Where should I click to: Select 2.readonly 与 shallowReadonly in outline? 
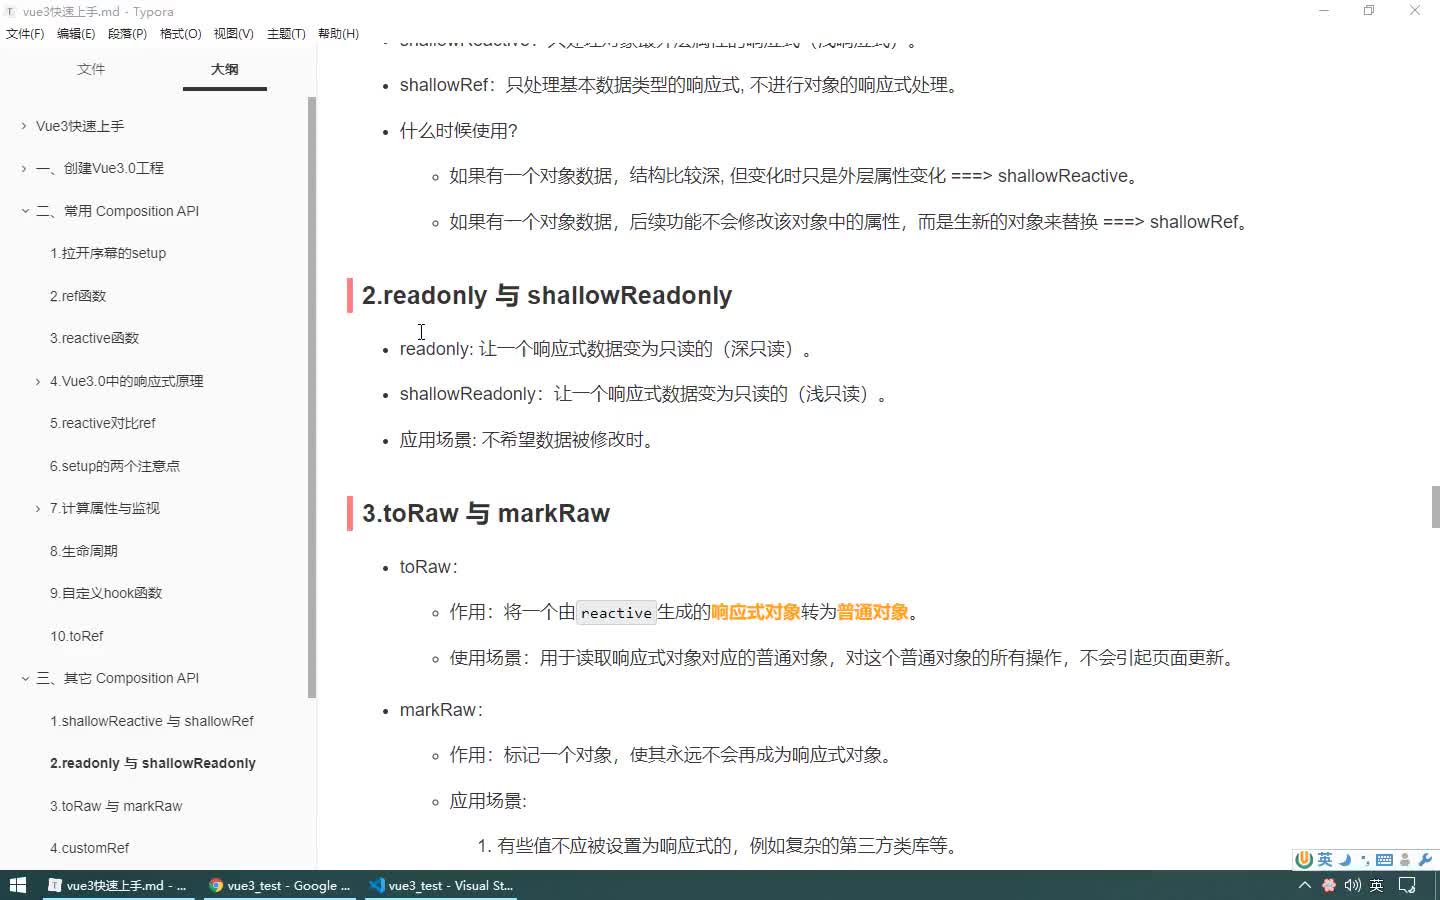tap(153, 763)
